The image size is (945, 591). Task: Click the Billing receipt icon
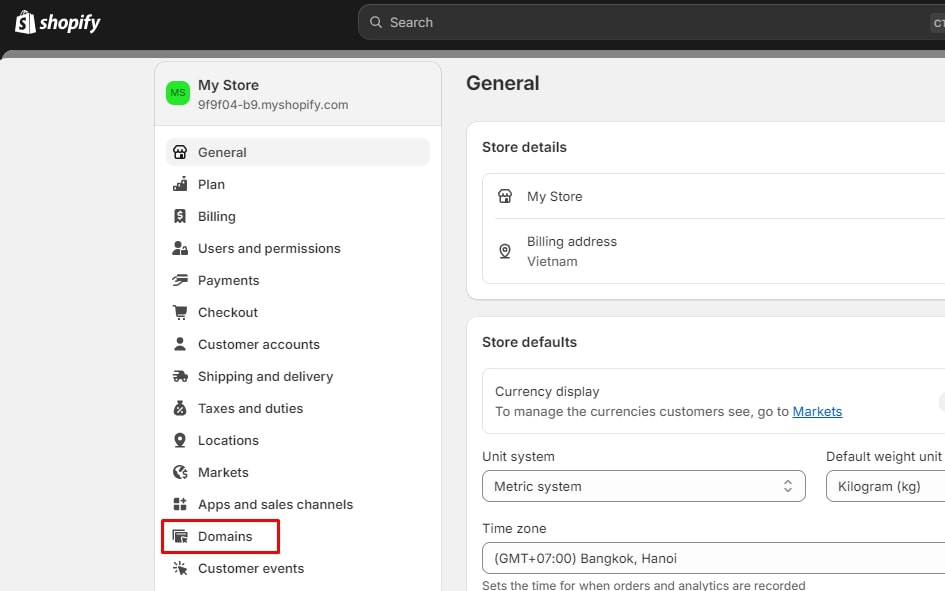(180, 216)
